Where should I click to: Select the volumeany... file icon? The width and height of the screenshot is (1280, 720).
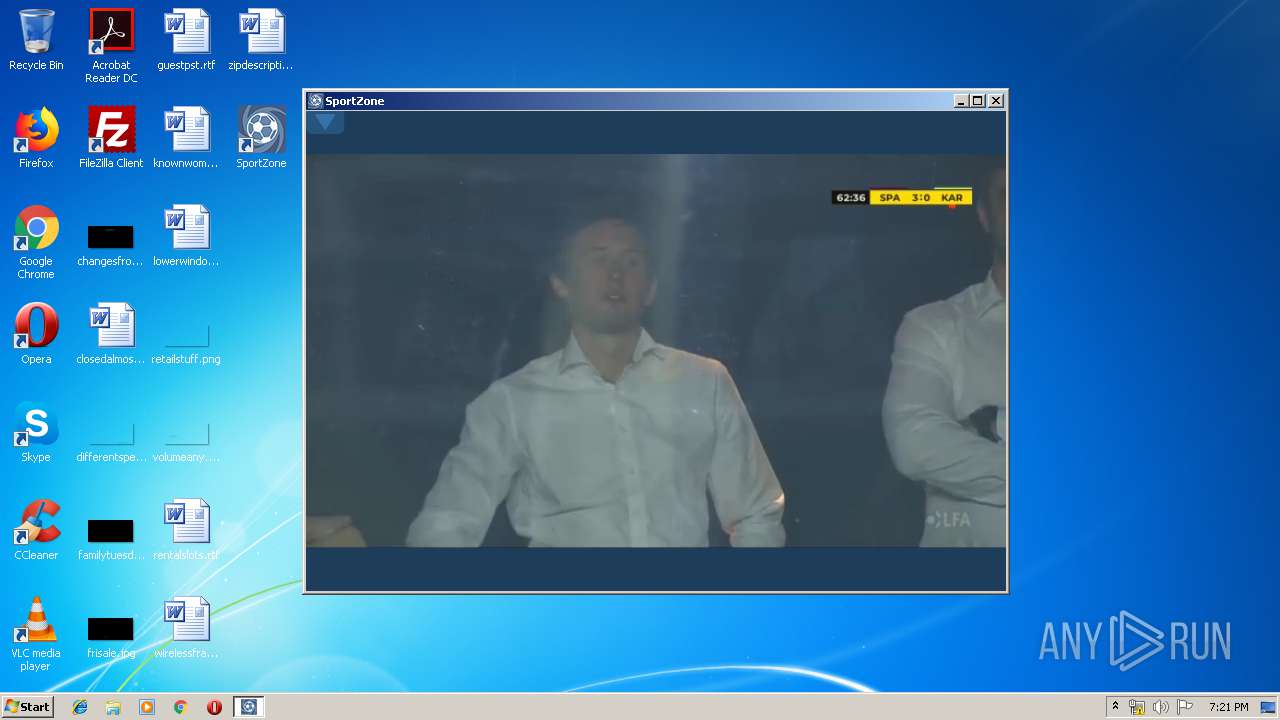pyautogui.click(x=186, y=443)
